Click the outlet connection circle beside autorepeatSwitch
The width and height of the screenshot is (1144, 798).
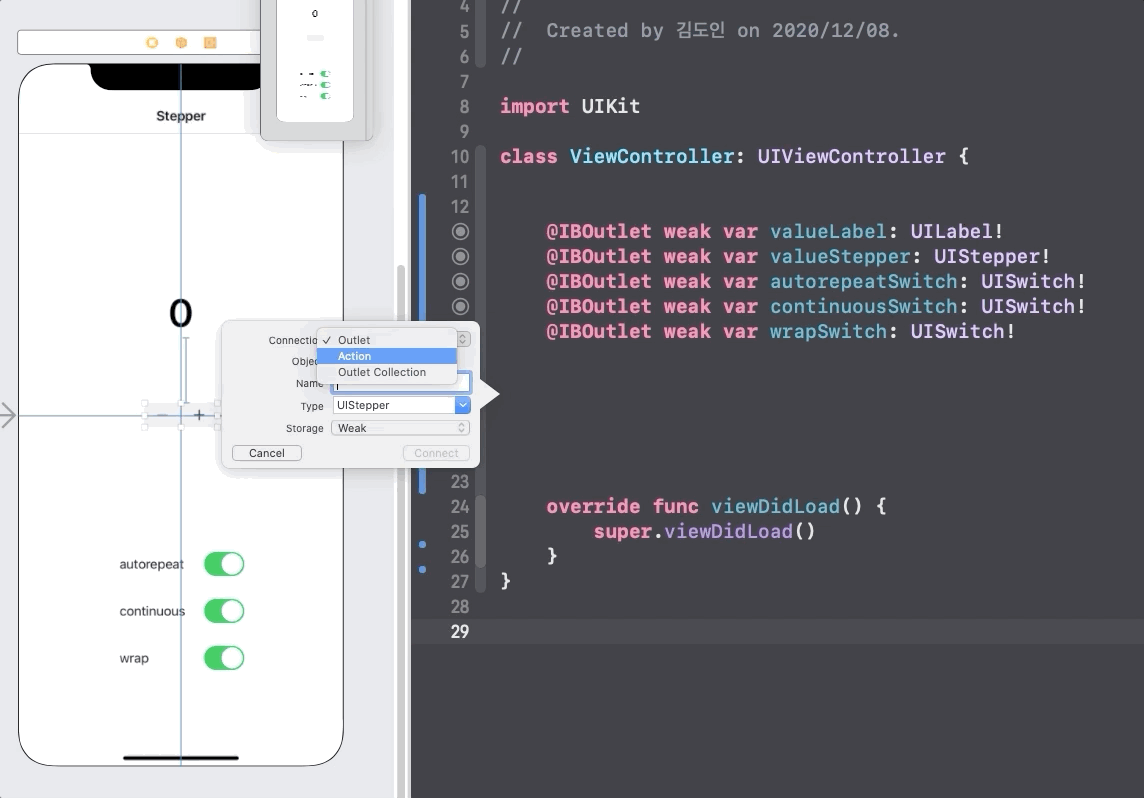tap(460, 282)
